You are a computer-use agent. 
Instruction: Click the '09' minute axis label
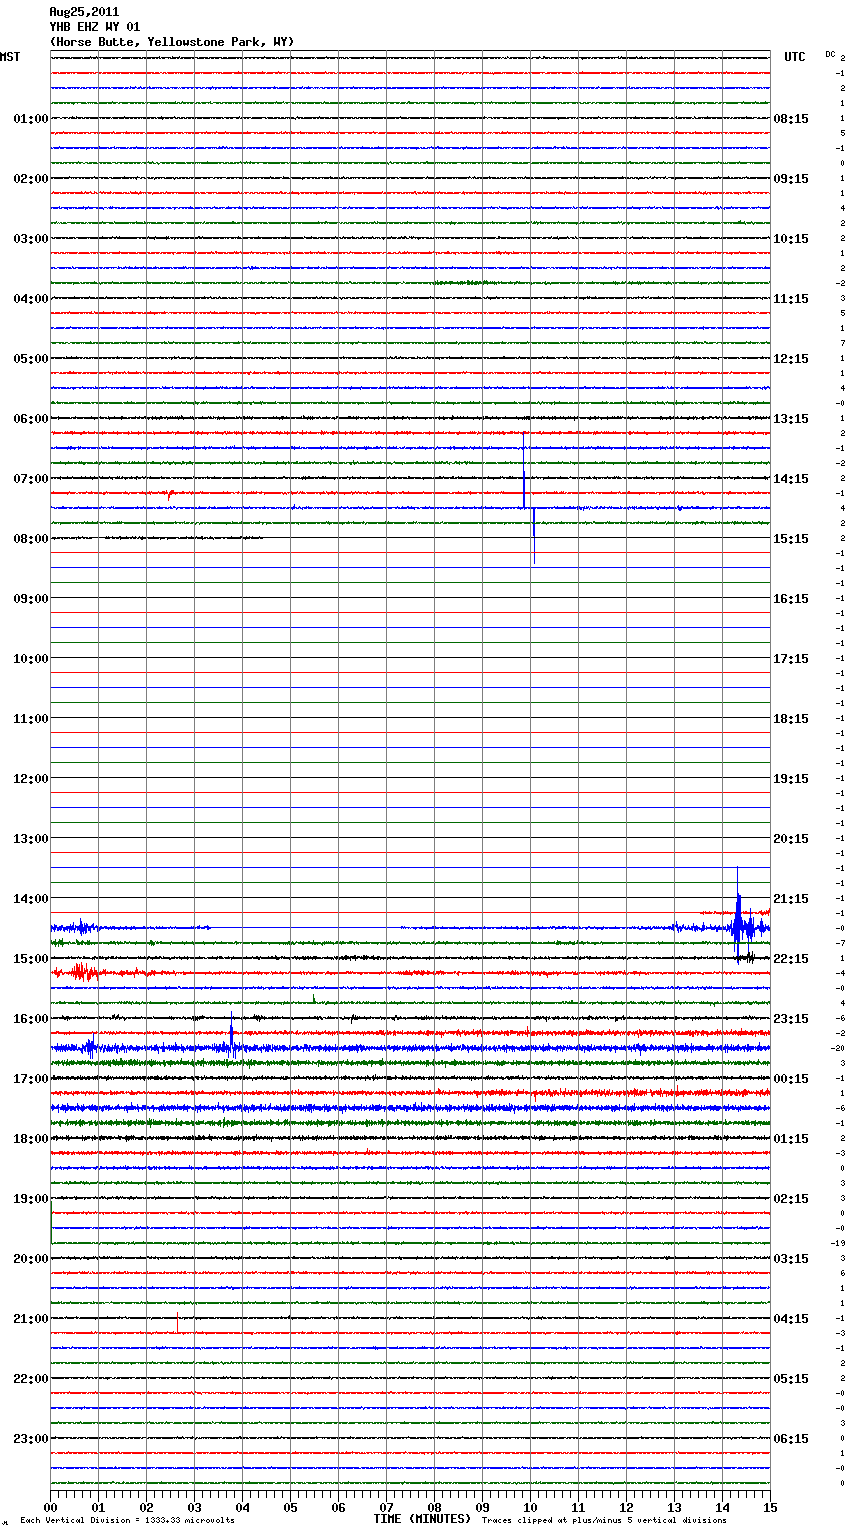click(x=482, y=1507)
